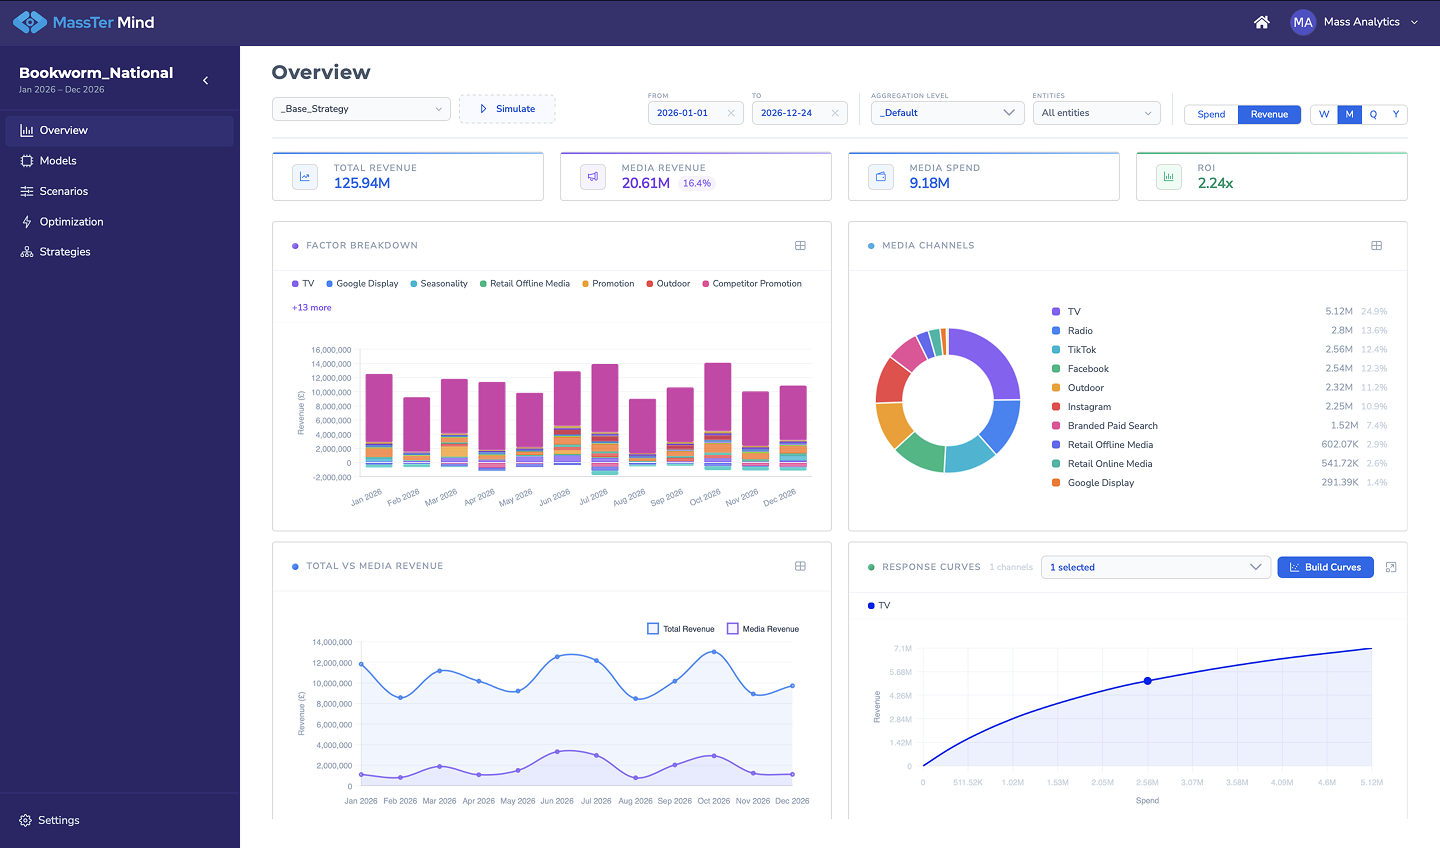
Task: Open the _Base_Strategy dropdown
Action: [x=361, y=109]
